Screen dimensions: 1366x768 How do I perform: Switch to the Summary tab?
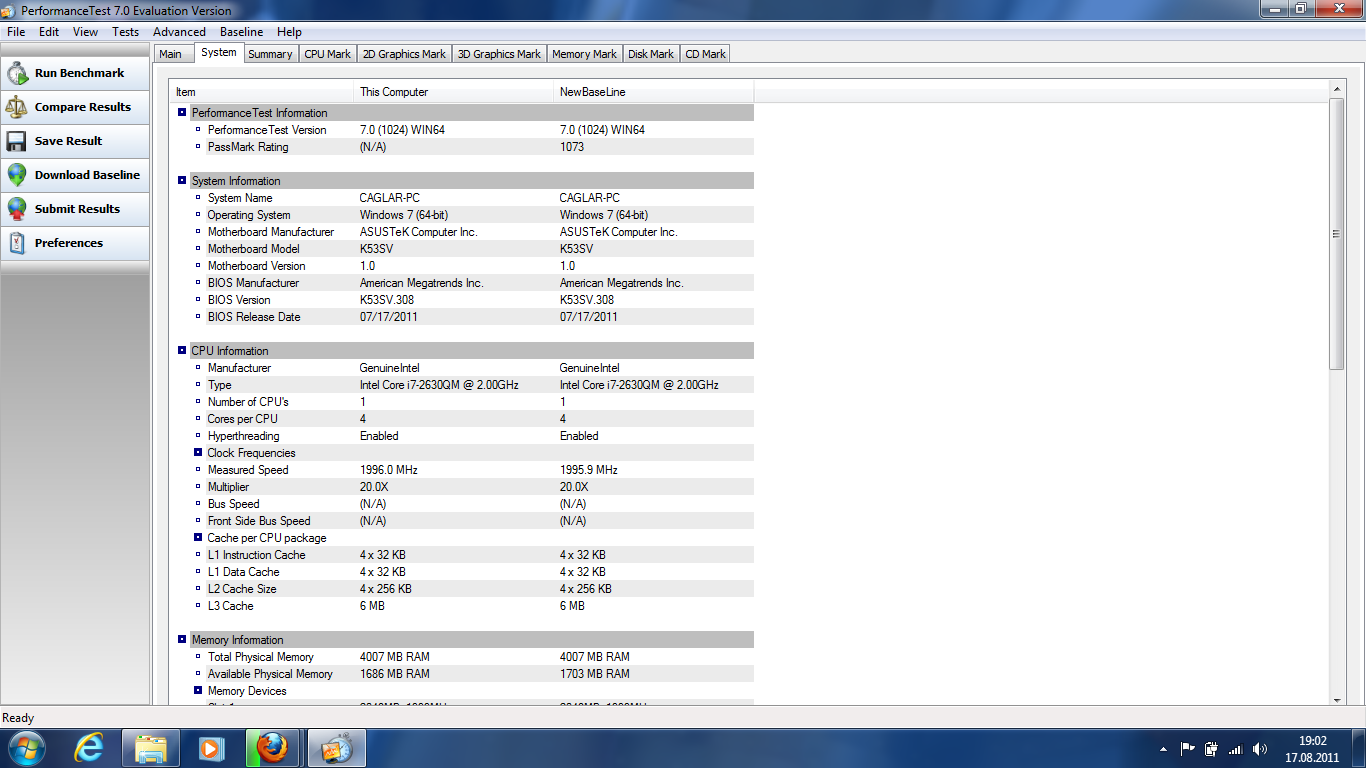coord(270,54)
